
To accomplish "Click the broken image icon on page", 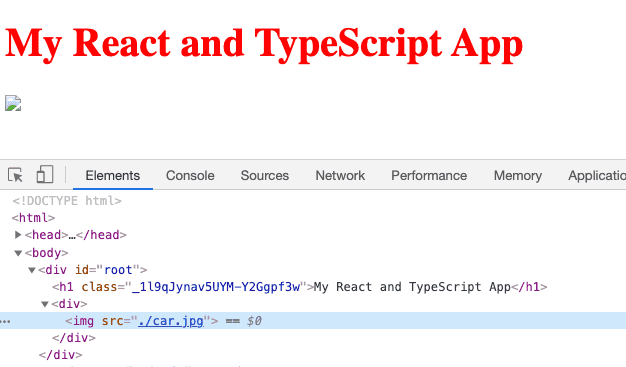I will pyautogui.click(x=13, y=103).
